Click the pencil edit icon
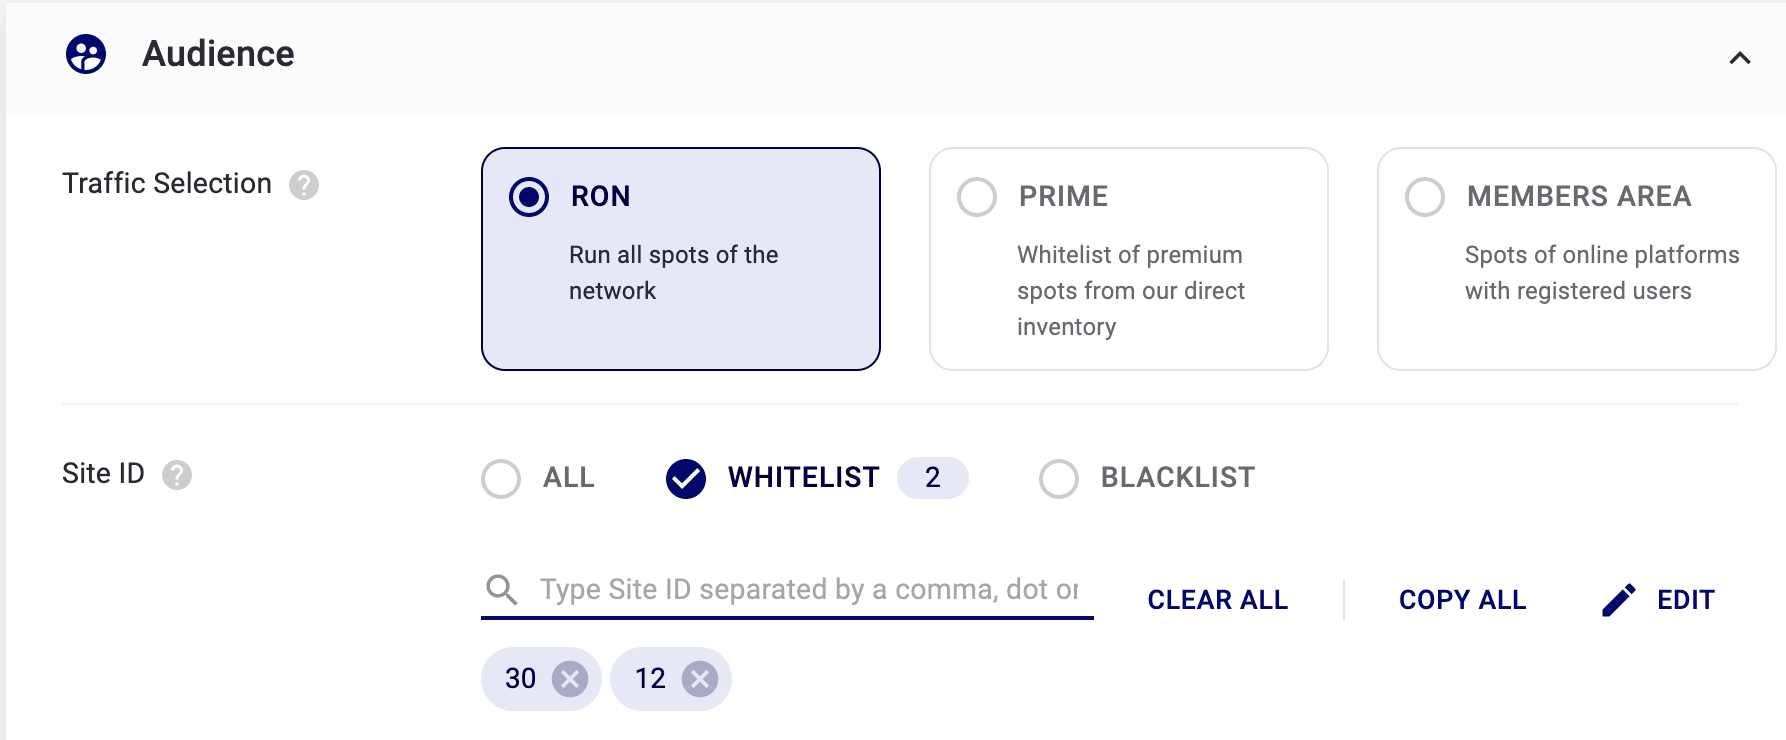Image resolution: width=1786 pixels, height=740 pixels. 1618,600
